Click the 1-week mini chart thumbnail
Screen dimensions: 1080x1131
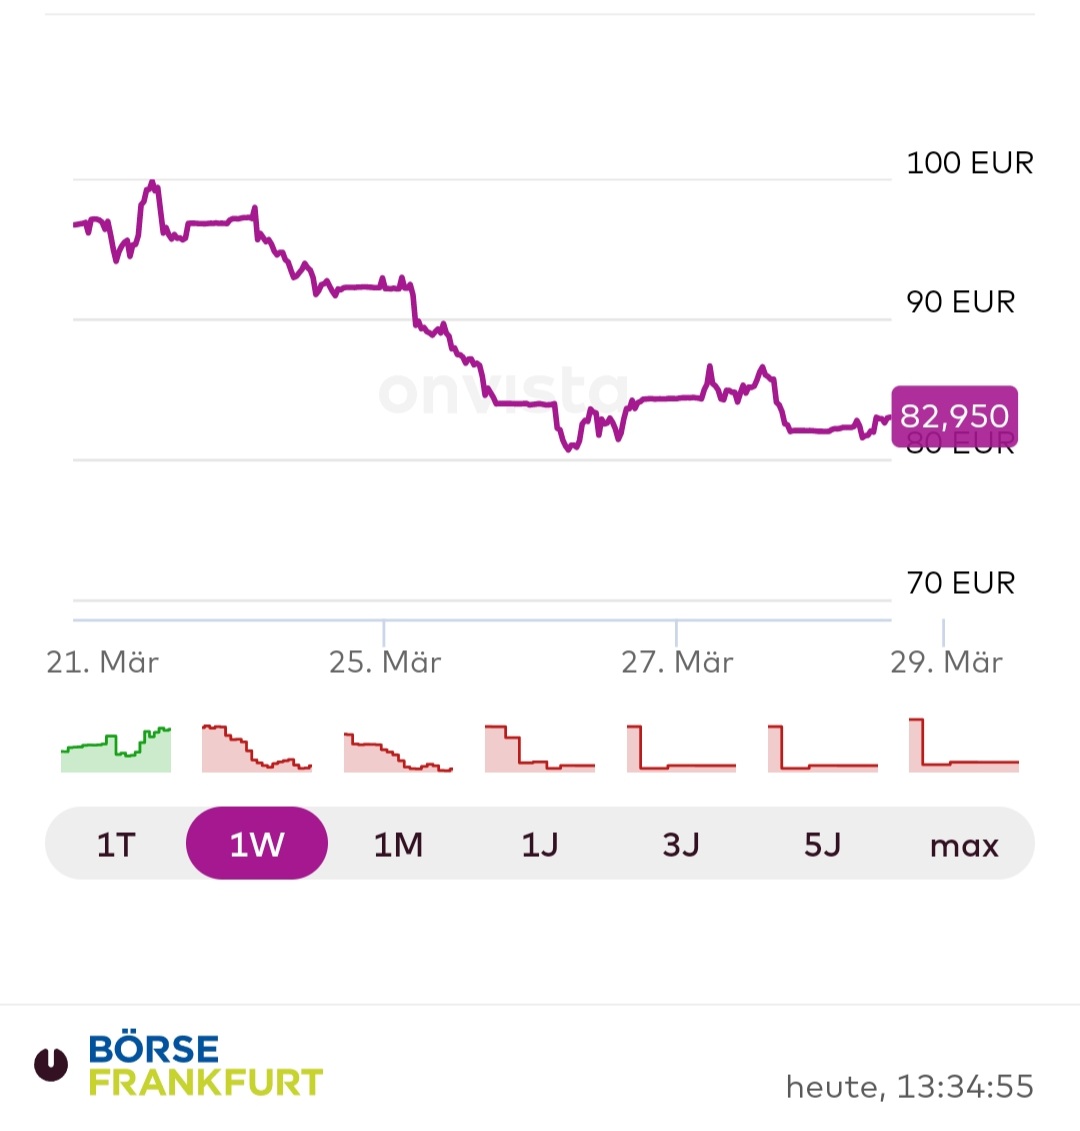pyautogui.click(x=257, y=749)
